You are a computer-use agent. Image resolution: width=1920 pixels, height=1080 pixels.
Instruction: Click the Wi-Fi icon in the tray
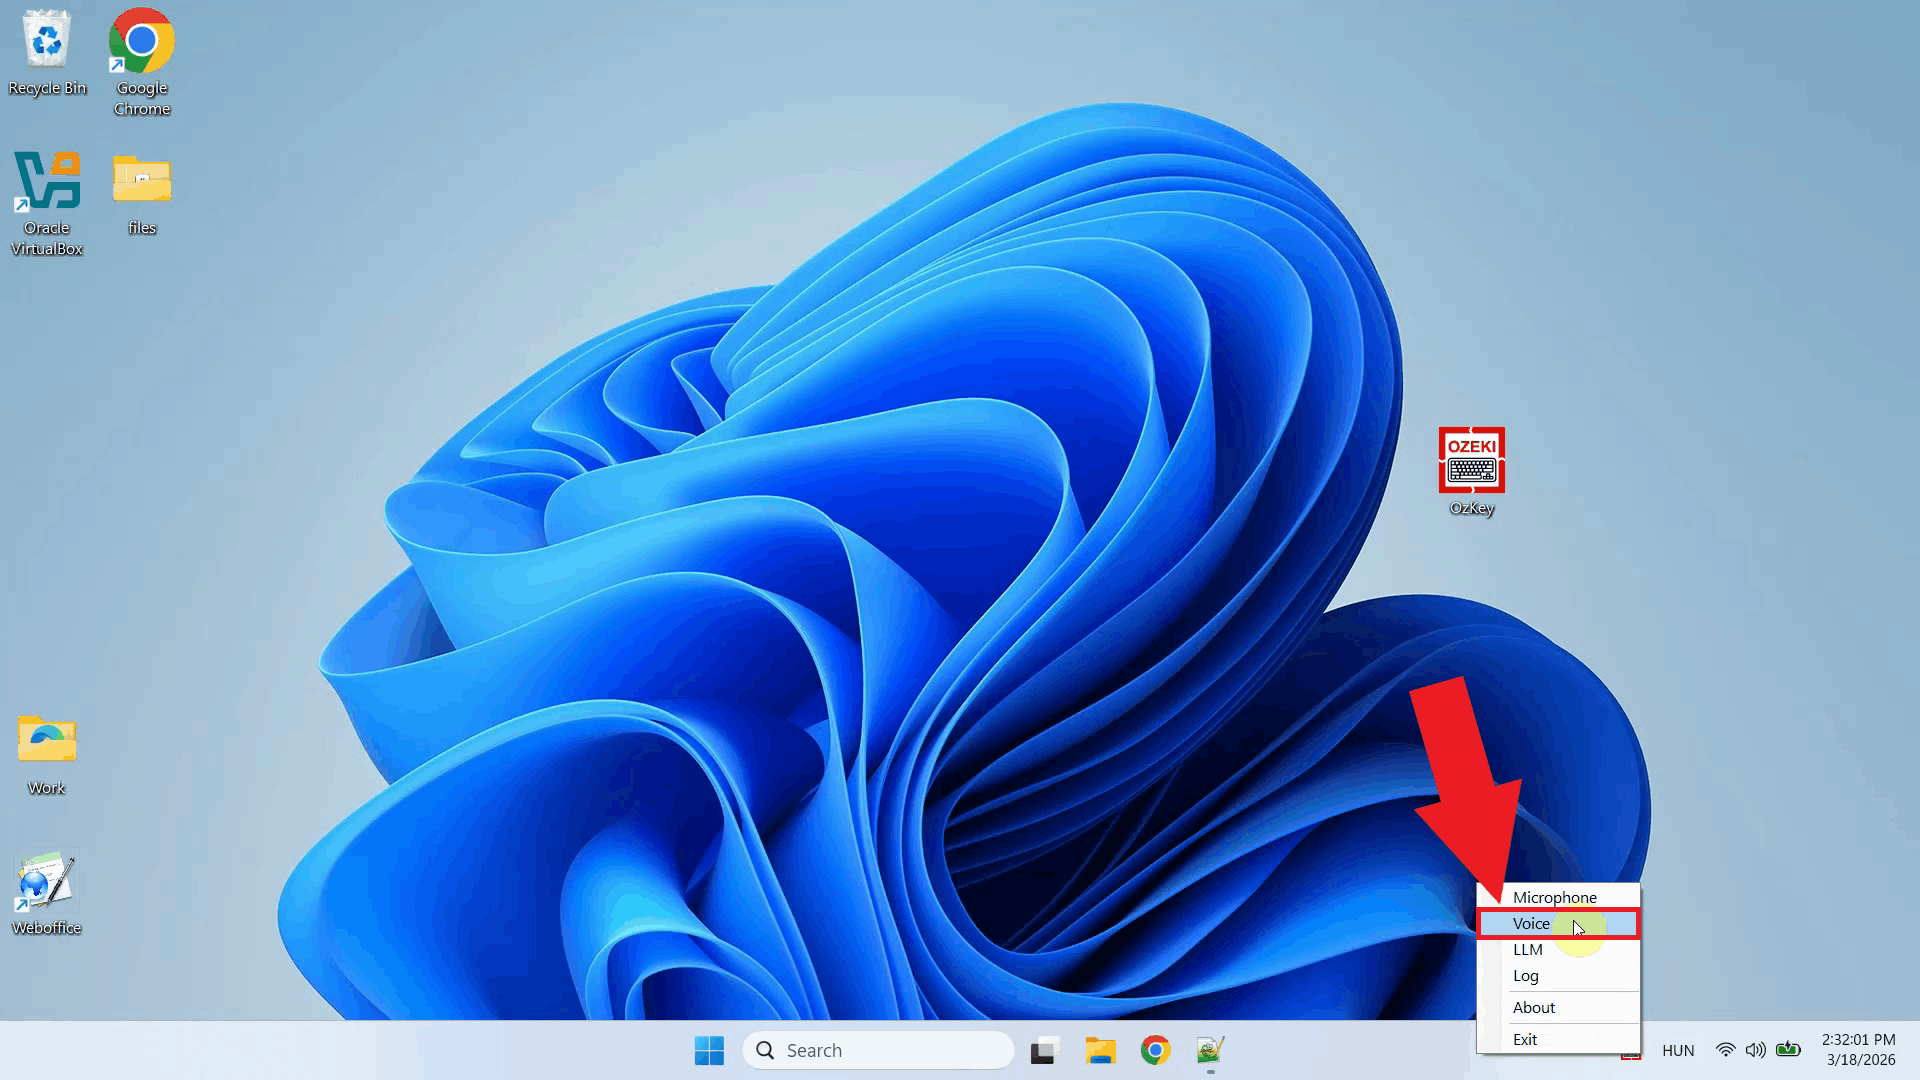coord(1725,1050)
